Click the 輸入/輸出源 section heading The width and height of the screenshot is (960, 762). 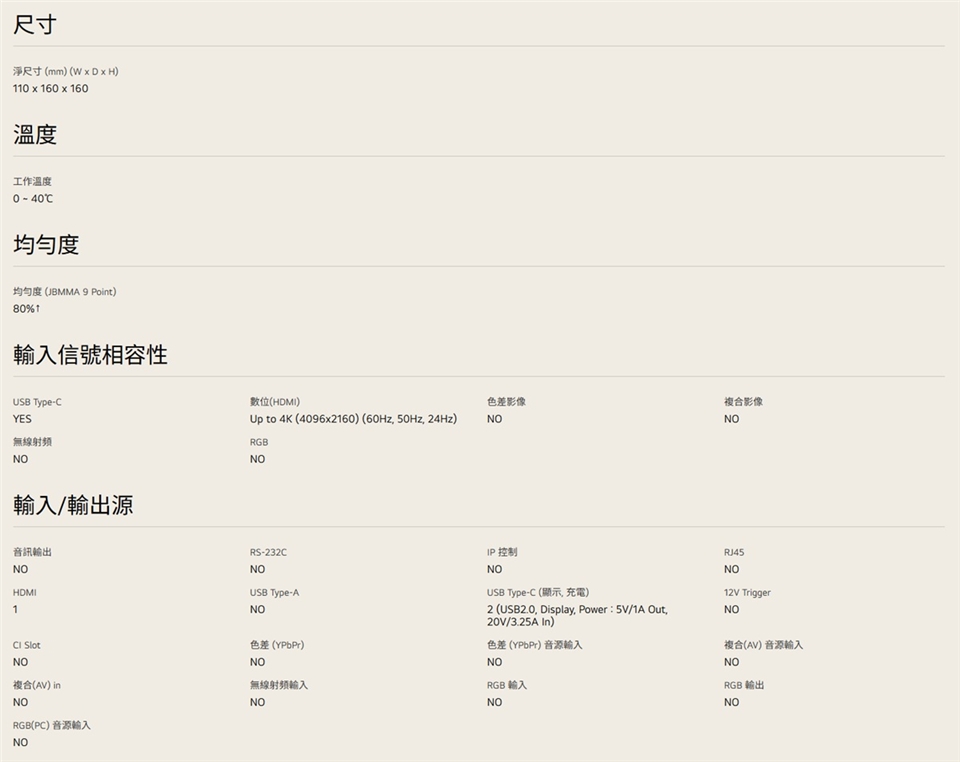pos(73,506)
